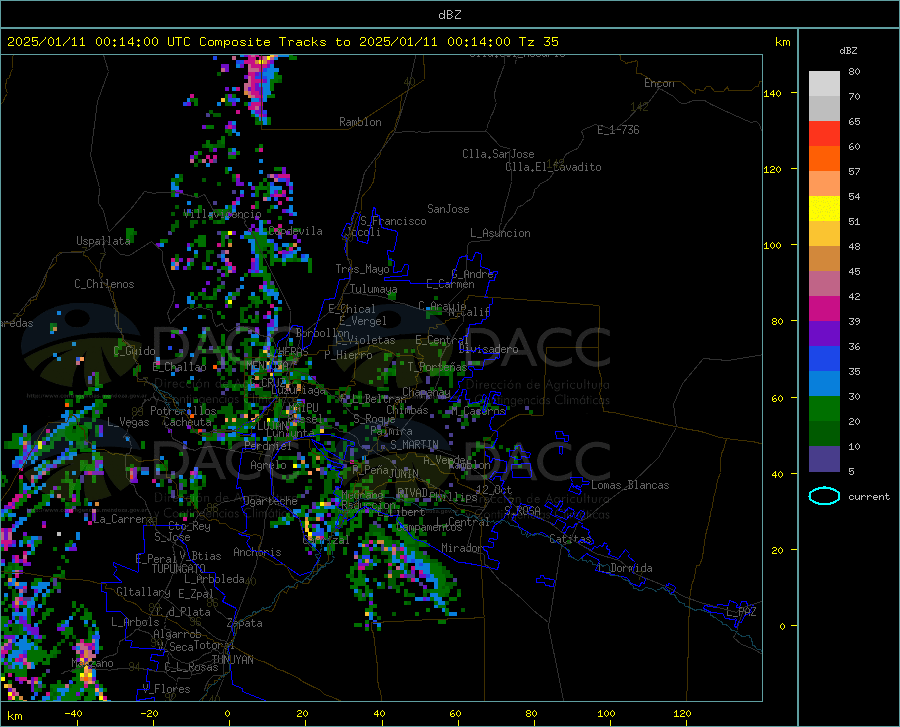Click the 'Palmira' map label
900x727 pixels.
(391, 430)
